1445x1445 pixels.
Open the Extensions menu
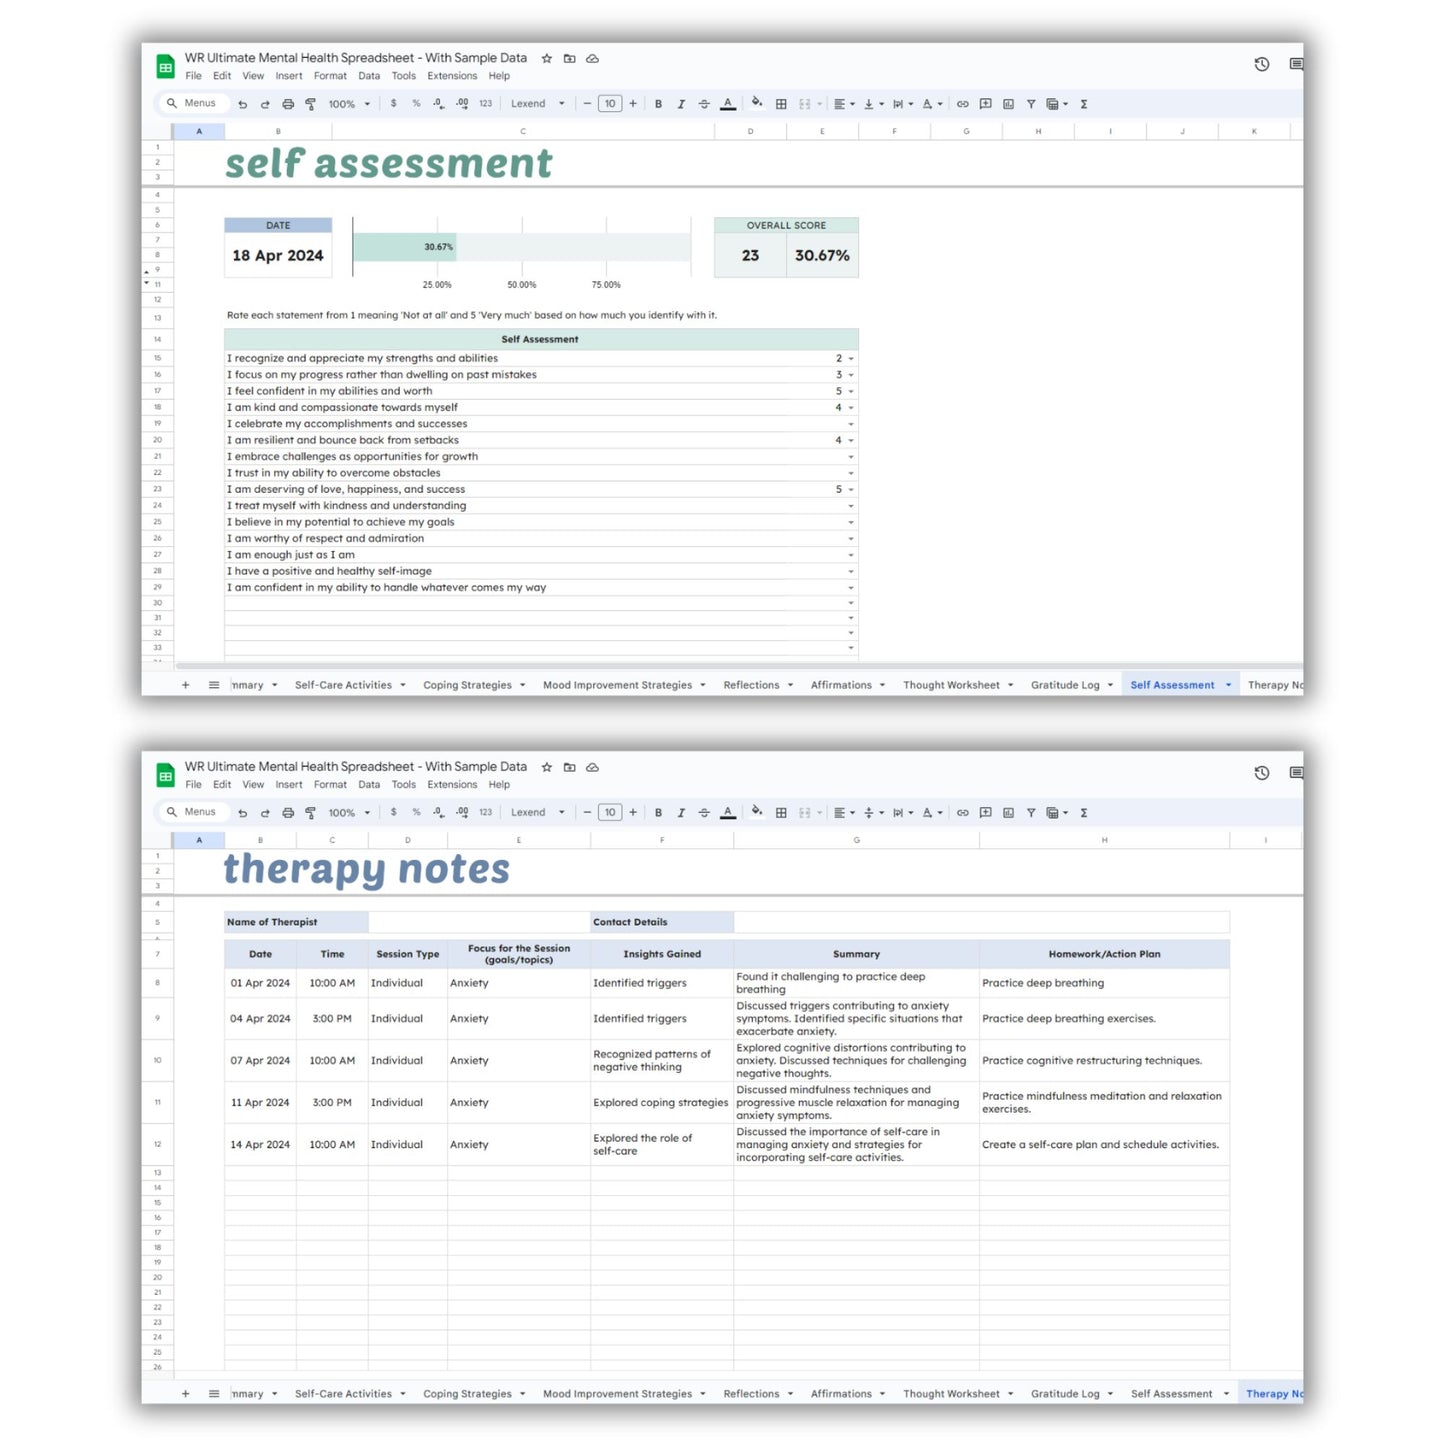[x=452, y=75]
